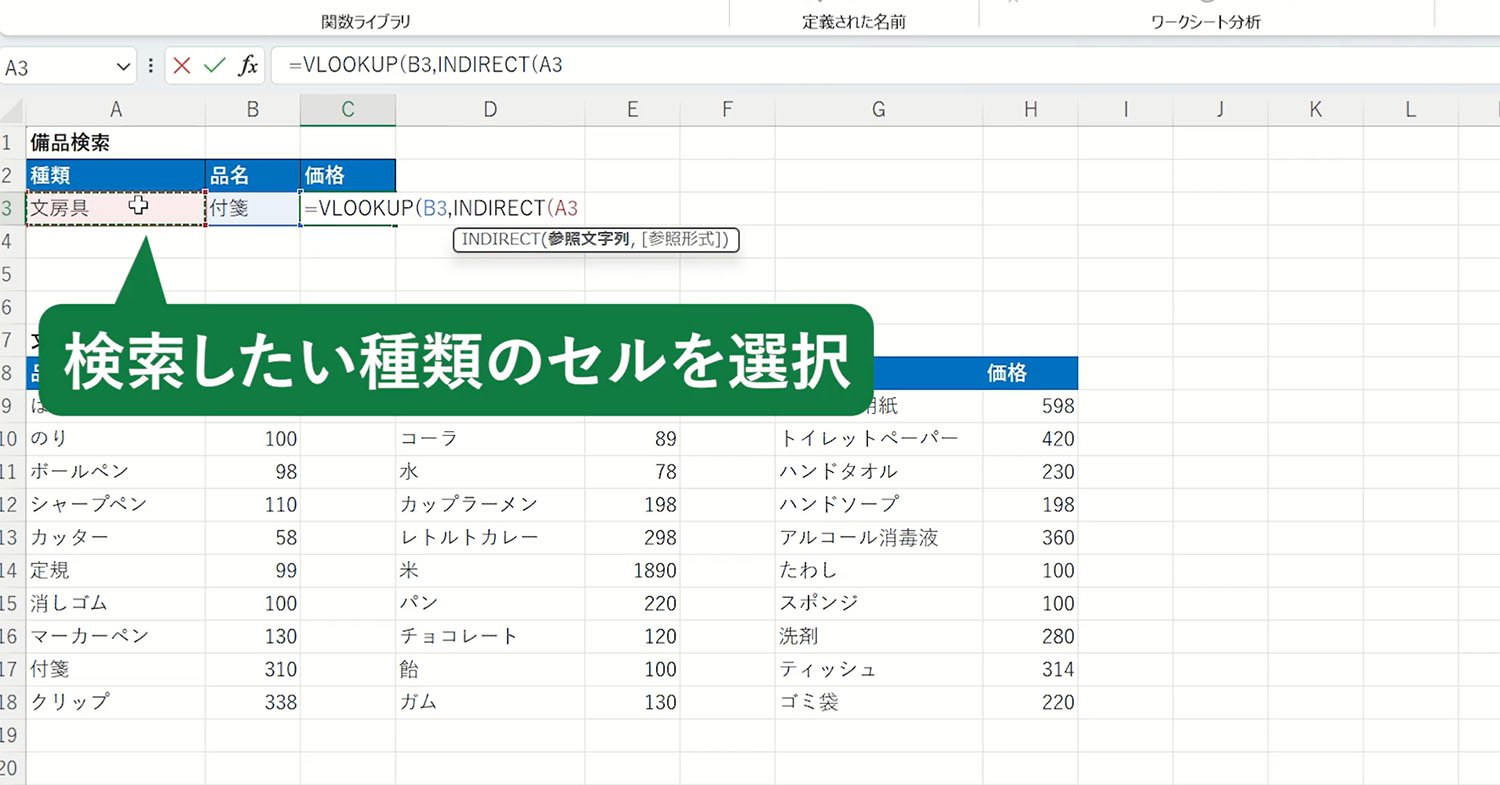1500x785 pixels.
Task: Select column L header
Action: click(x=1410, y=110)
